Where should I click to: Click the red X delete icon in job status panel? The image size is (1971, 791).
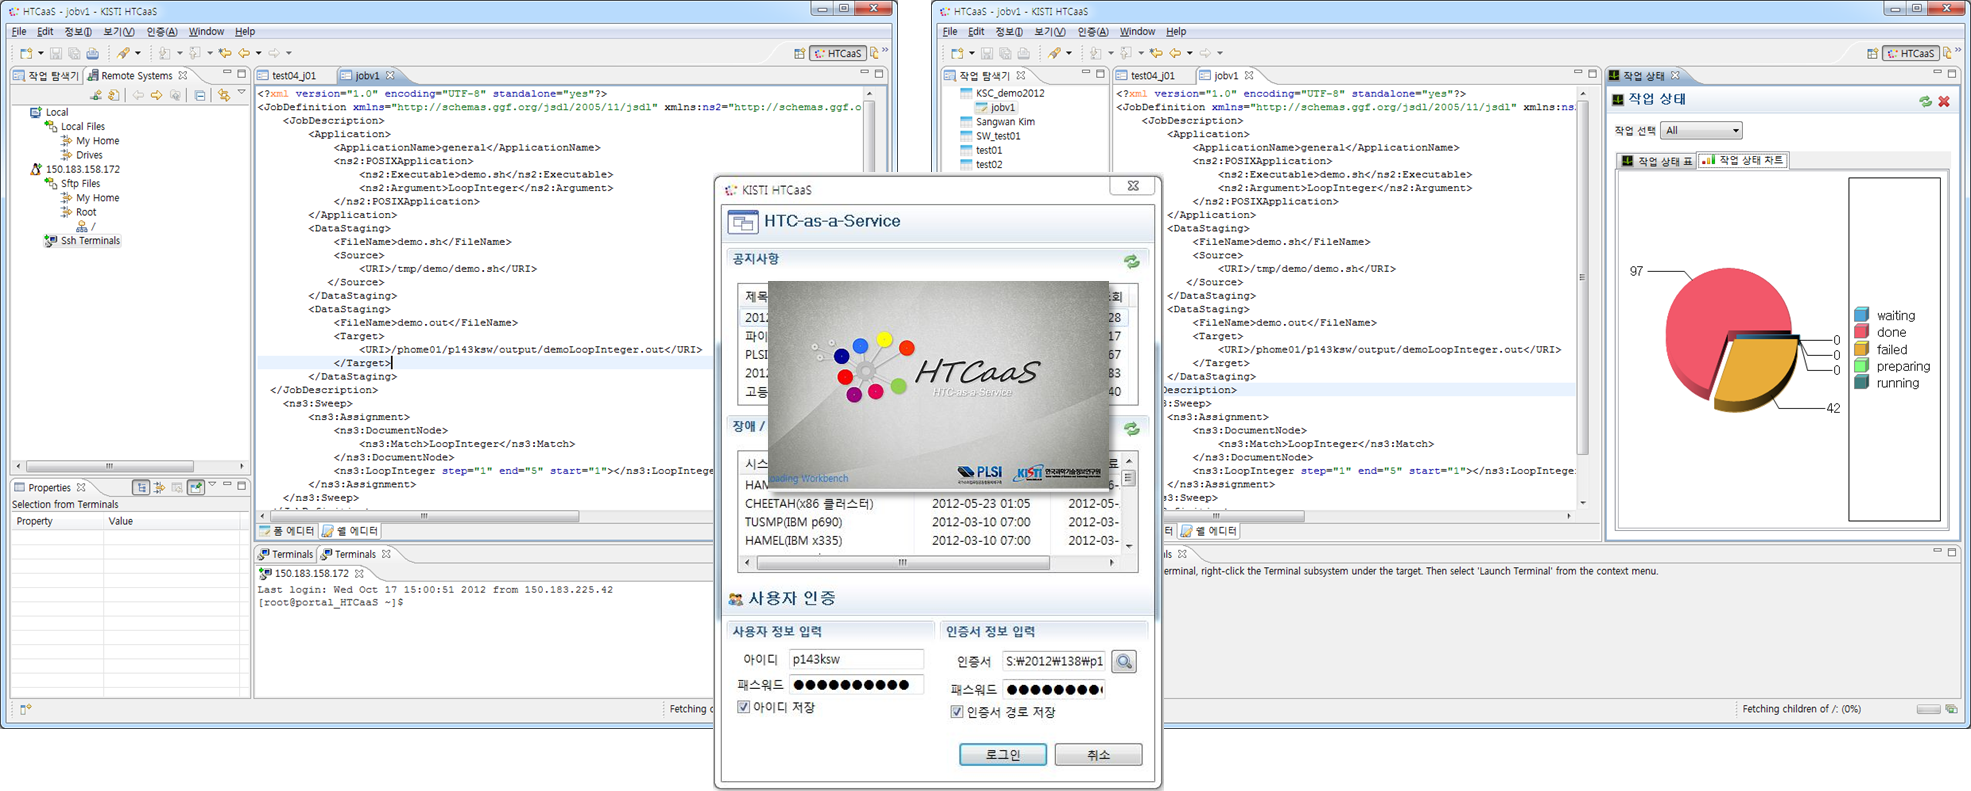click(1944, 101)
